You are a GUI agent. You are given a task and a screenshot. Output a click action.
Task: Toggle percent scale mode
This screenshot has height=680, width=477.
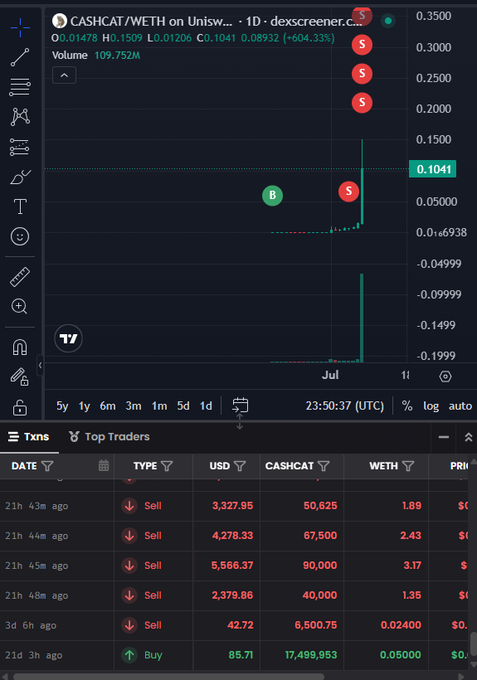[x=407, y=406]
